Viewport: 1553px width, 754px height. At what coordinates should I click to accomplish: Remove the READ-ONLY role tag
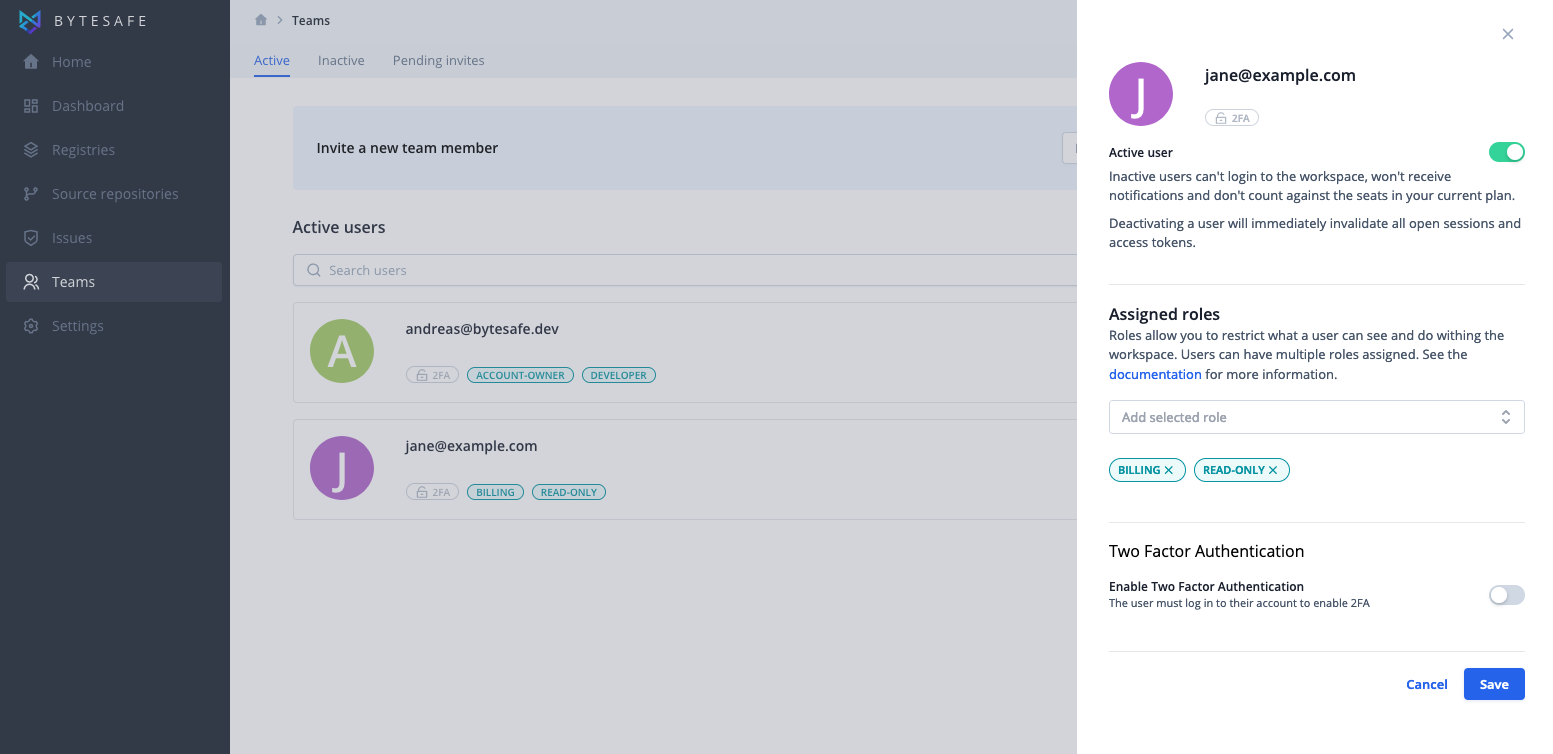(1273, 470)
